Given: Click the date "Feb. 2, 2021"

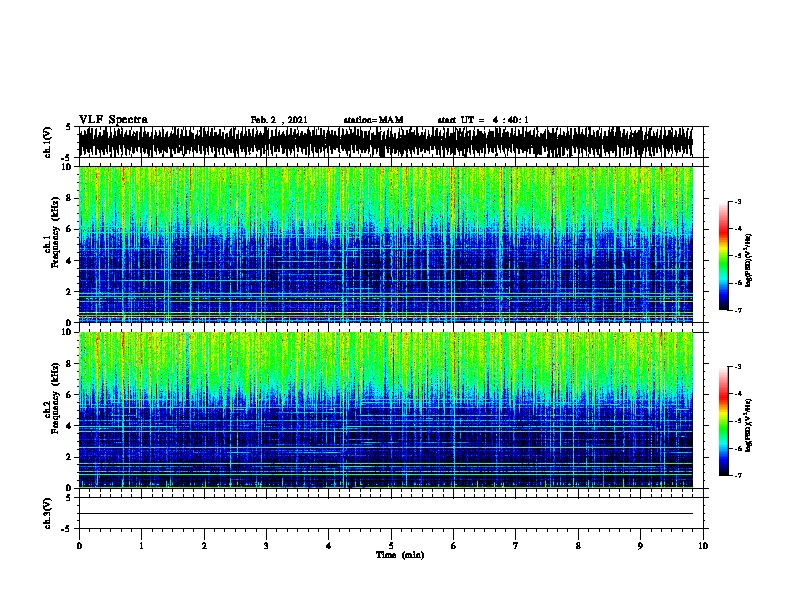Looking at the screenshot, I should click(279, 120).
